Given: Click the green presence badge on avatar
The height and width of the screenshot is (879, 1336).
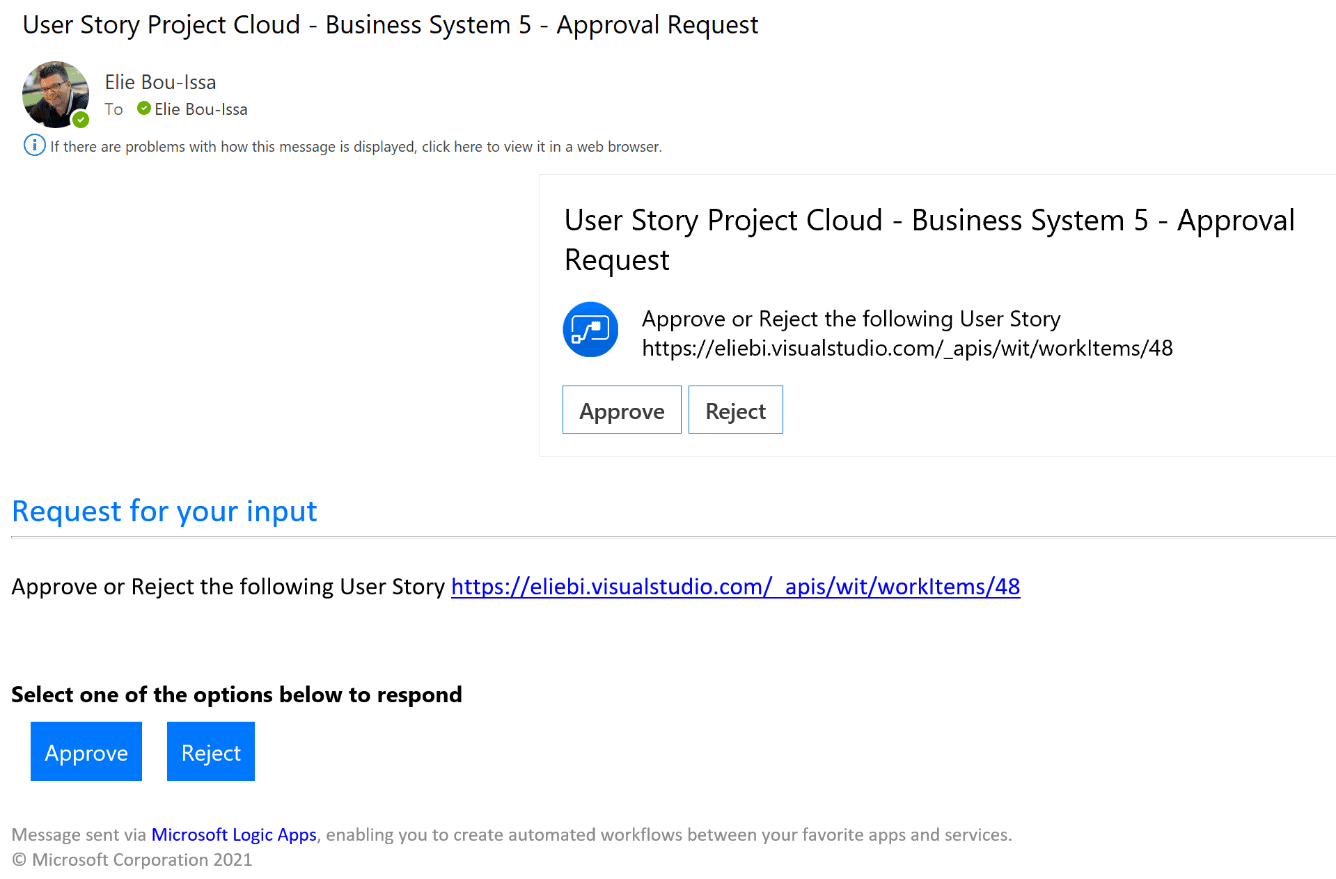Looking at the screenshot, I should point(80,120).
